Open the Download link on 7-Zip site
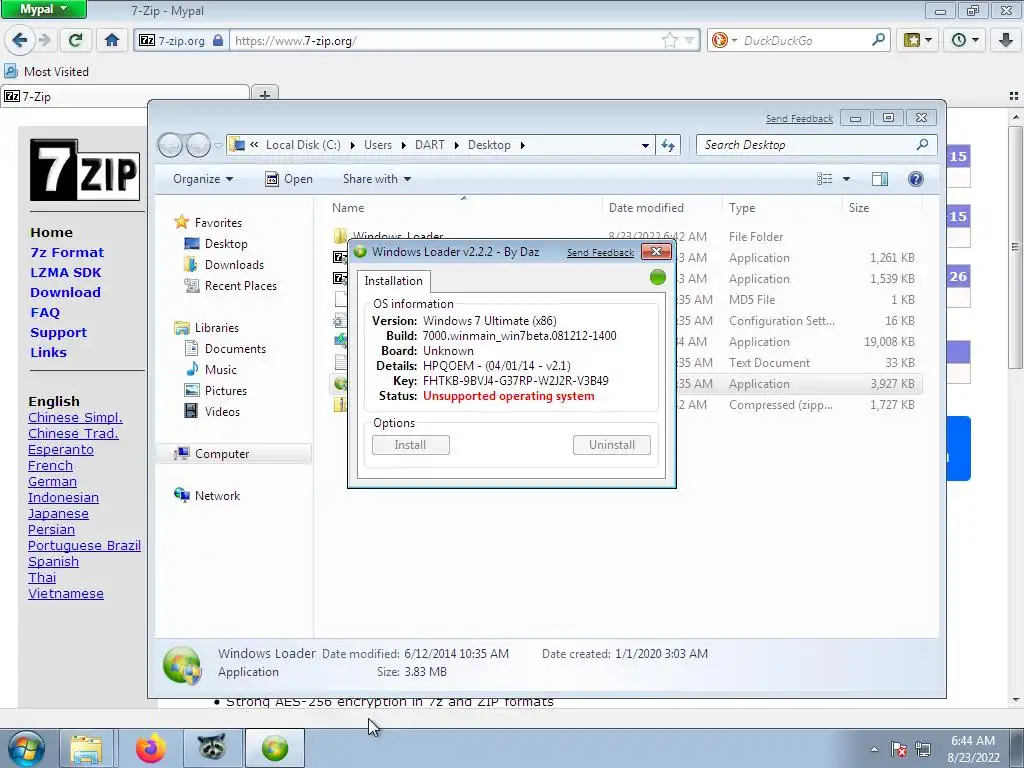 (65, 293)
